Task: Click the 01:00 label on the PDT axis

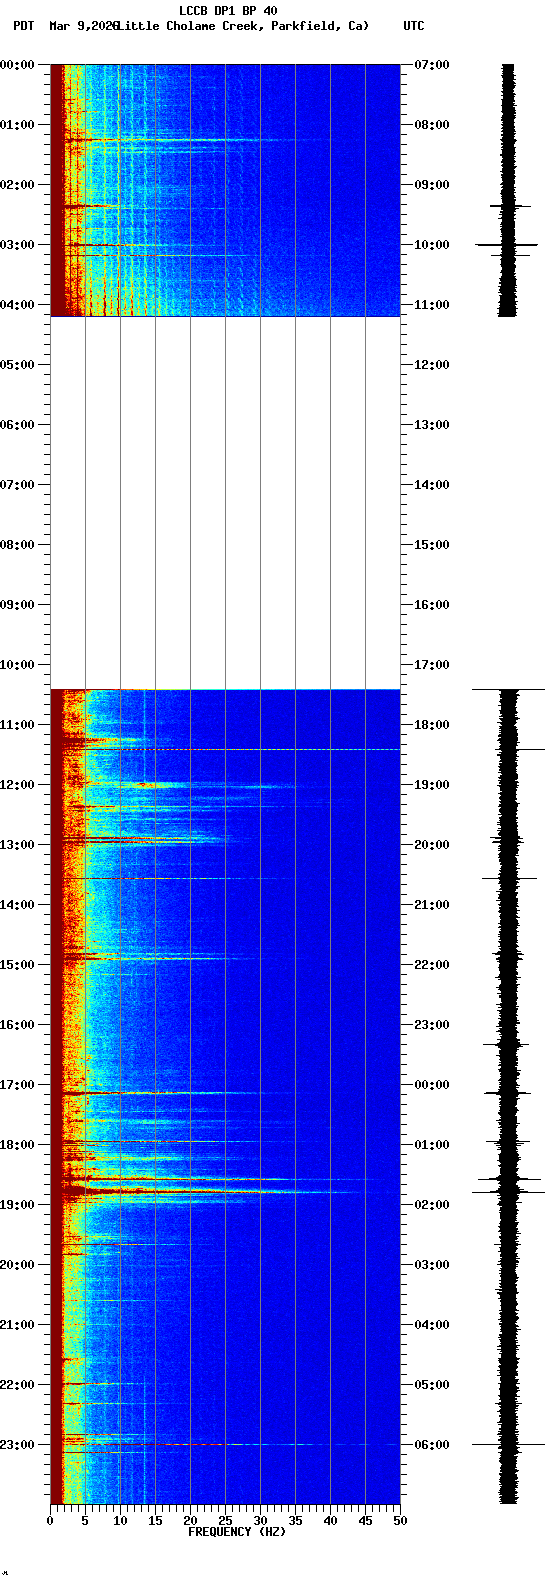Action: pos(16,124)
